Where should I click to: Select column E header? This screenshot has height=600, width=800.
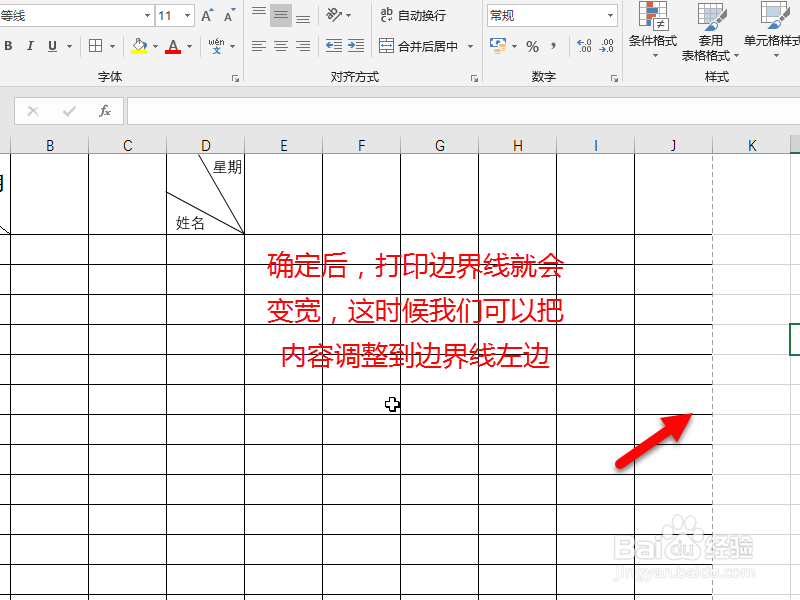pyautogui.click(x=284, y=145)
